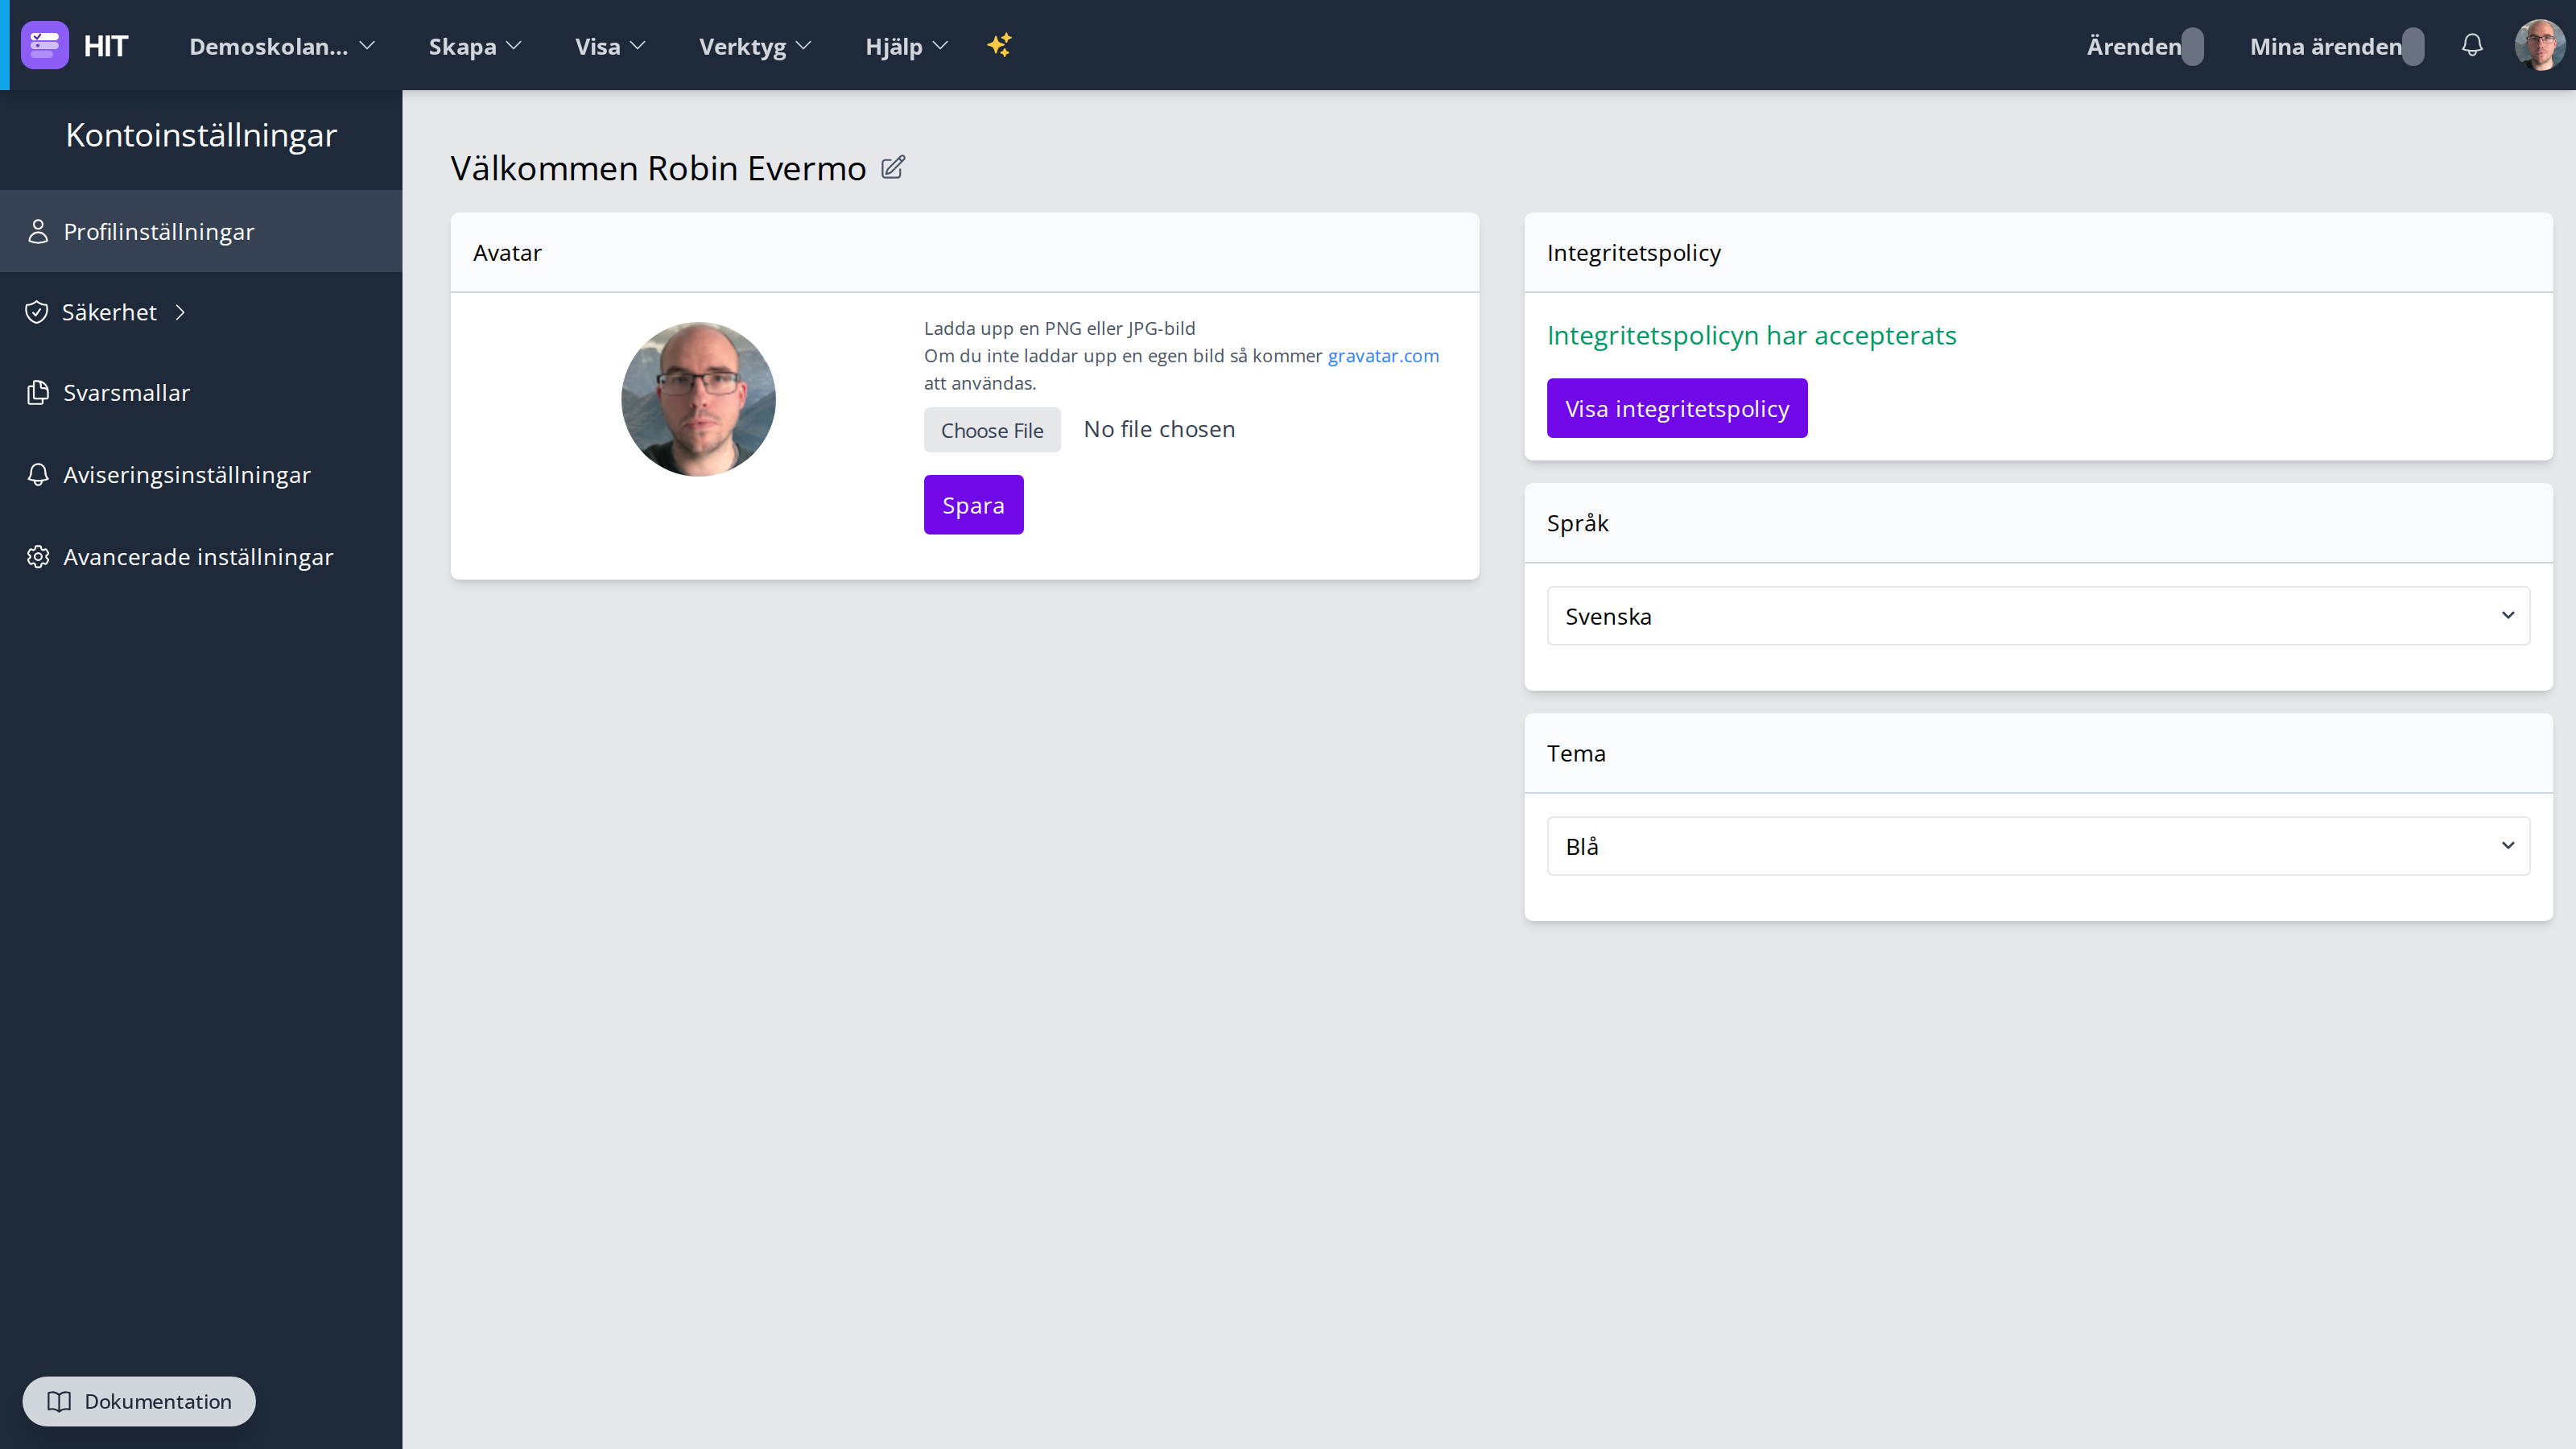Select Svarsmallar in the sidebar

[x=201, y=393]
